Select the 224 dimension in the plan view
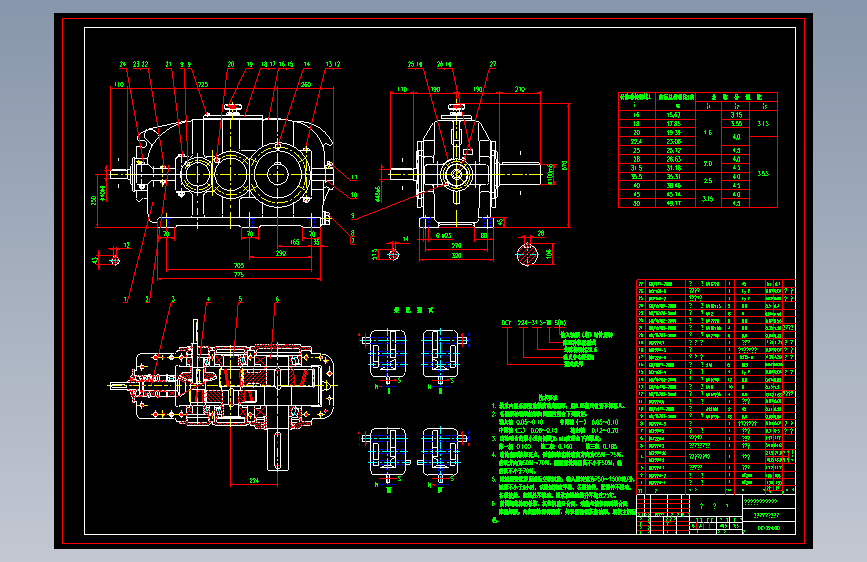867x562 pixels. coord(254,480)
